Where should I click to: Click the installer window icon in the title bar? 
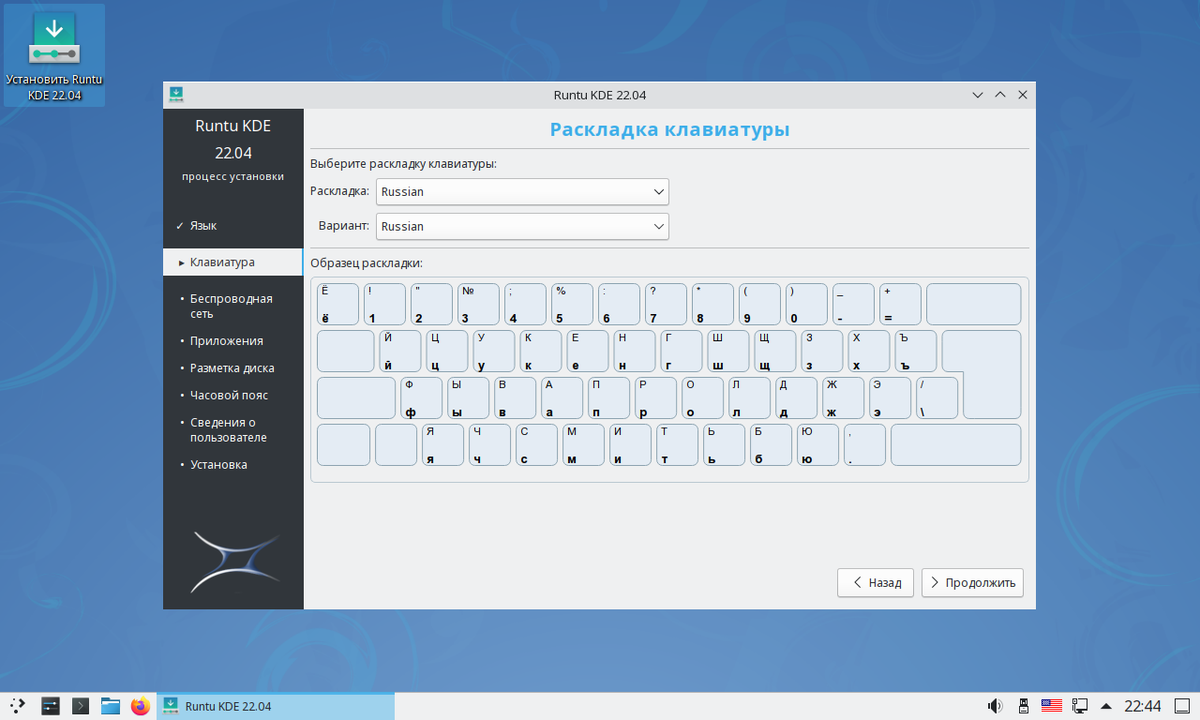click(x=175, y=94)
